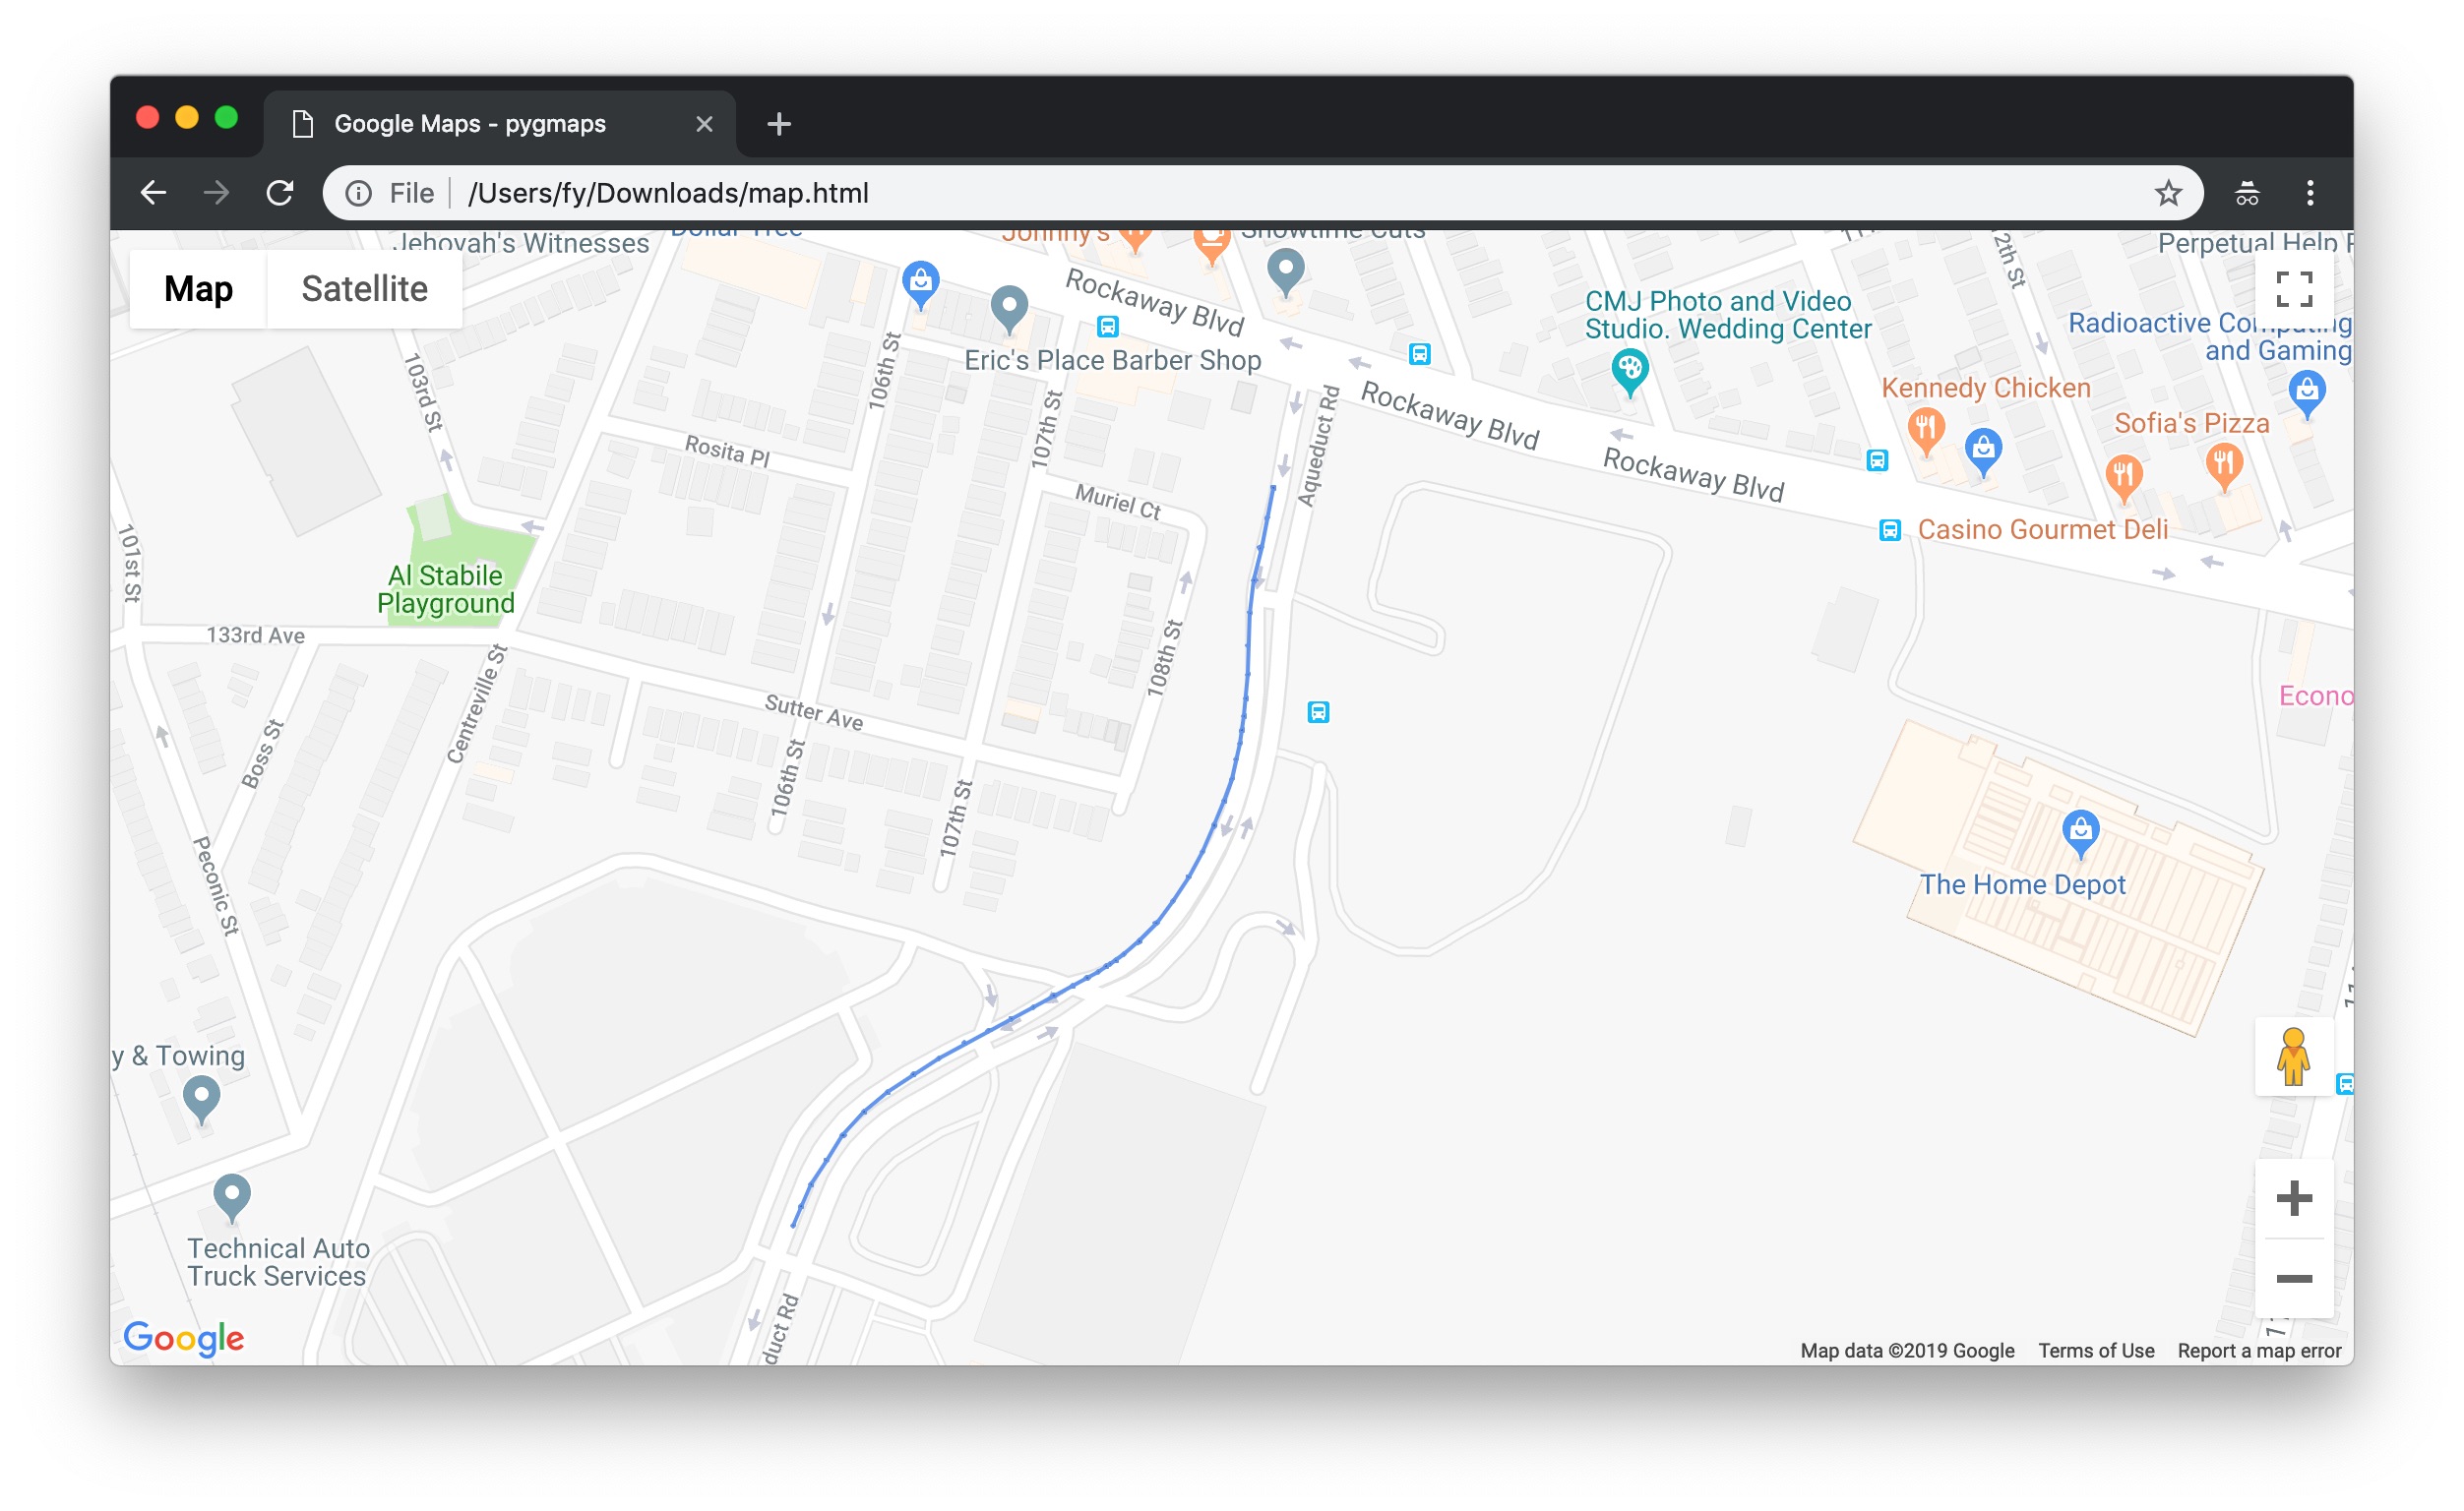This screenshot has width=2464, height=1511.
Task: Click the Technical Auto Truck Services pin
Action: (232, 1194)
